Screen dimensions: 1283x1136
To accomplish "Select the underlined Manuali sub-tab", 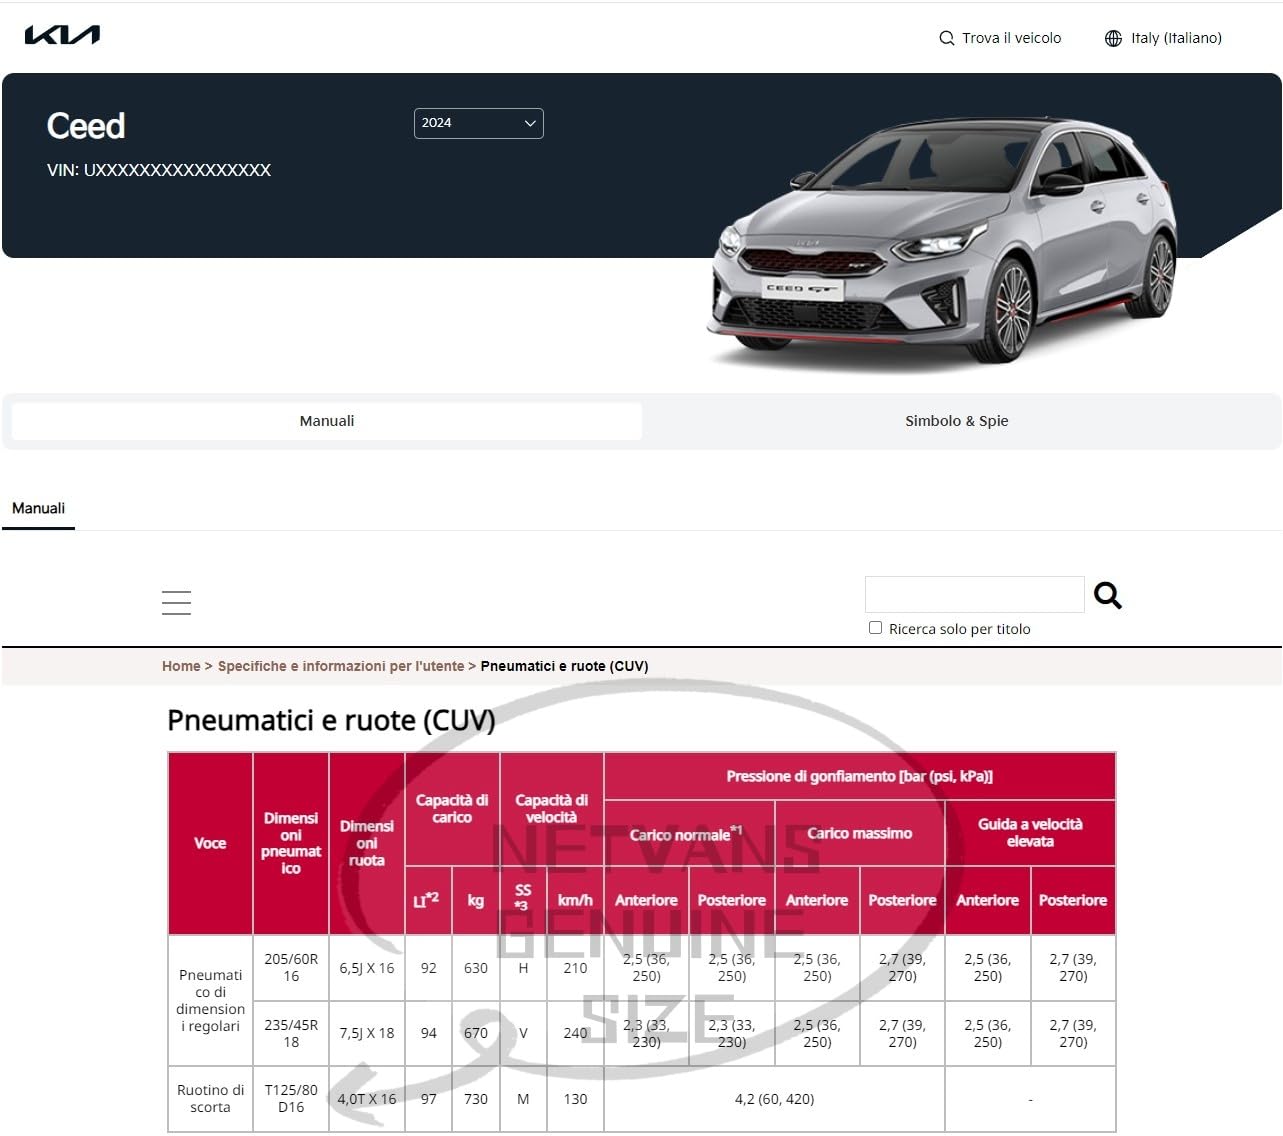I will tap(38, 508).
